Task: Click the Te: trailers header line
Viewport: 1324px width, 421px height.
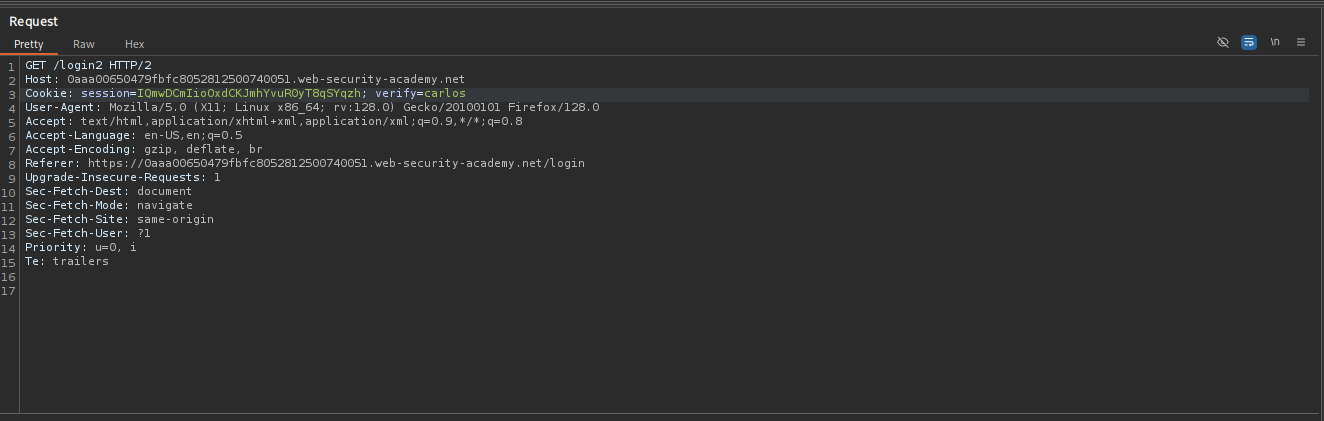Action: pos(67,261)
